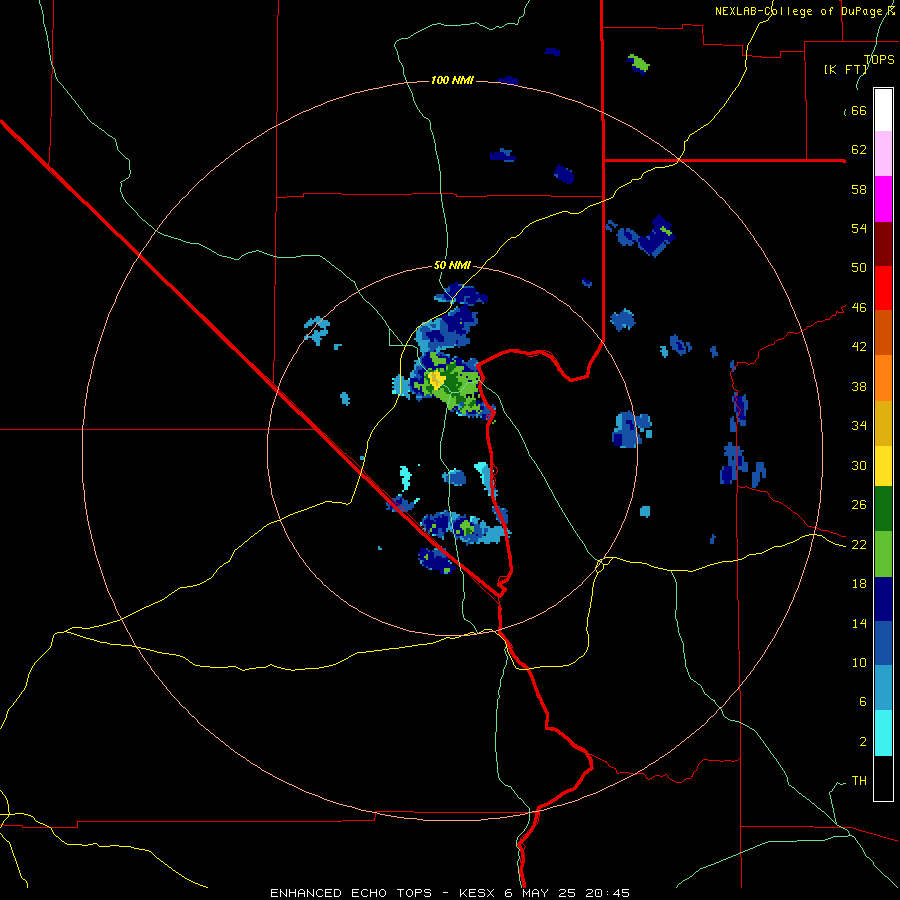Click the light green 22 kft swatch
The width and height of the screenshot is (900, 900).
coord(883,554)
